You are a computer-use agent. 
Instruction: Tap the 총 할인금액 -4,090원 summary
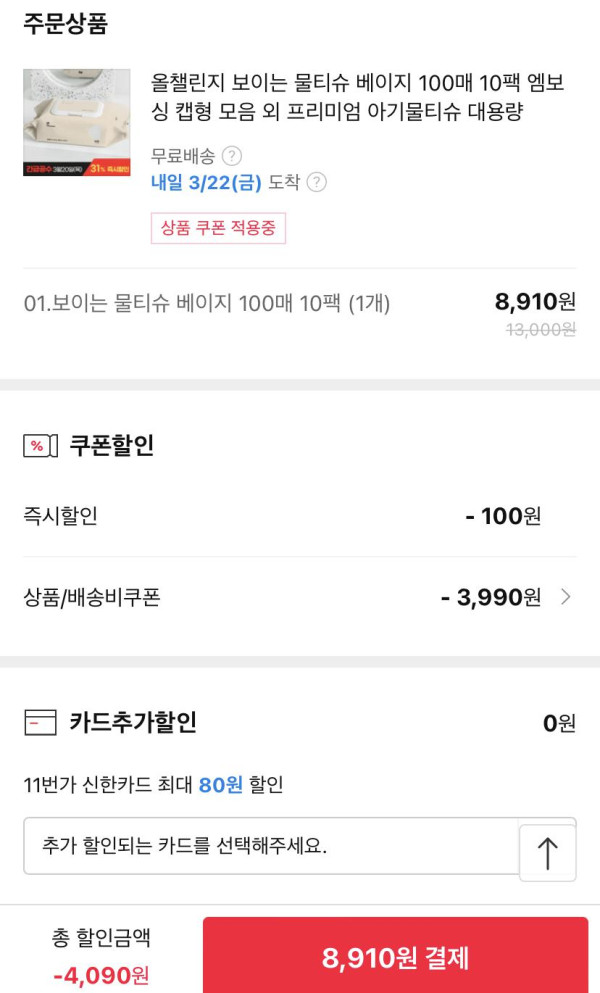coord(101,955)
